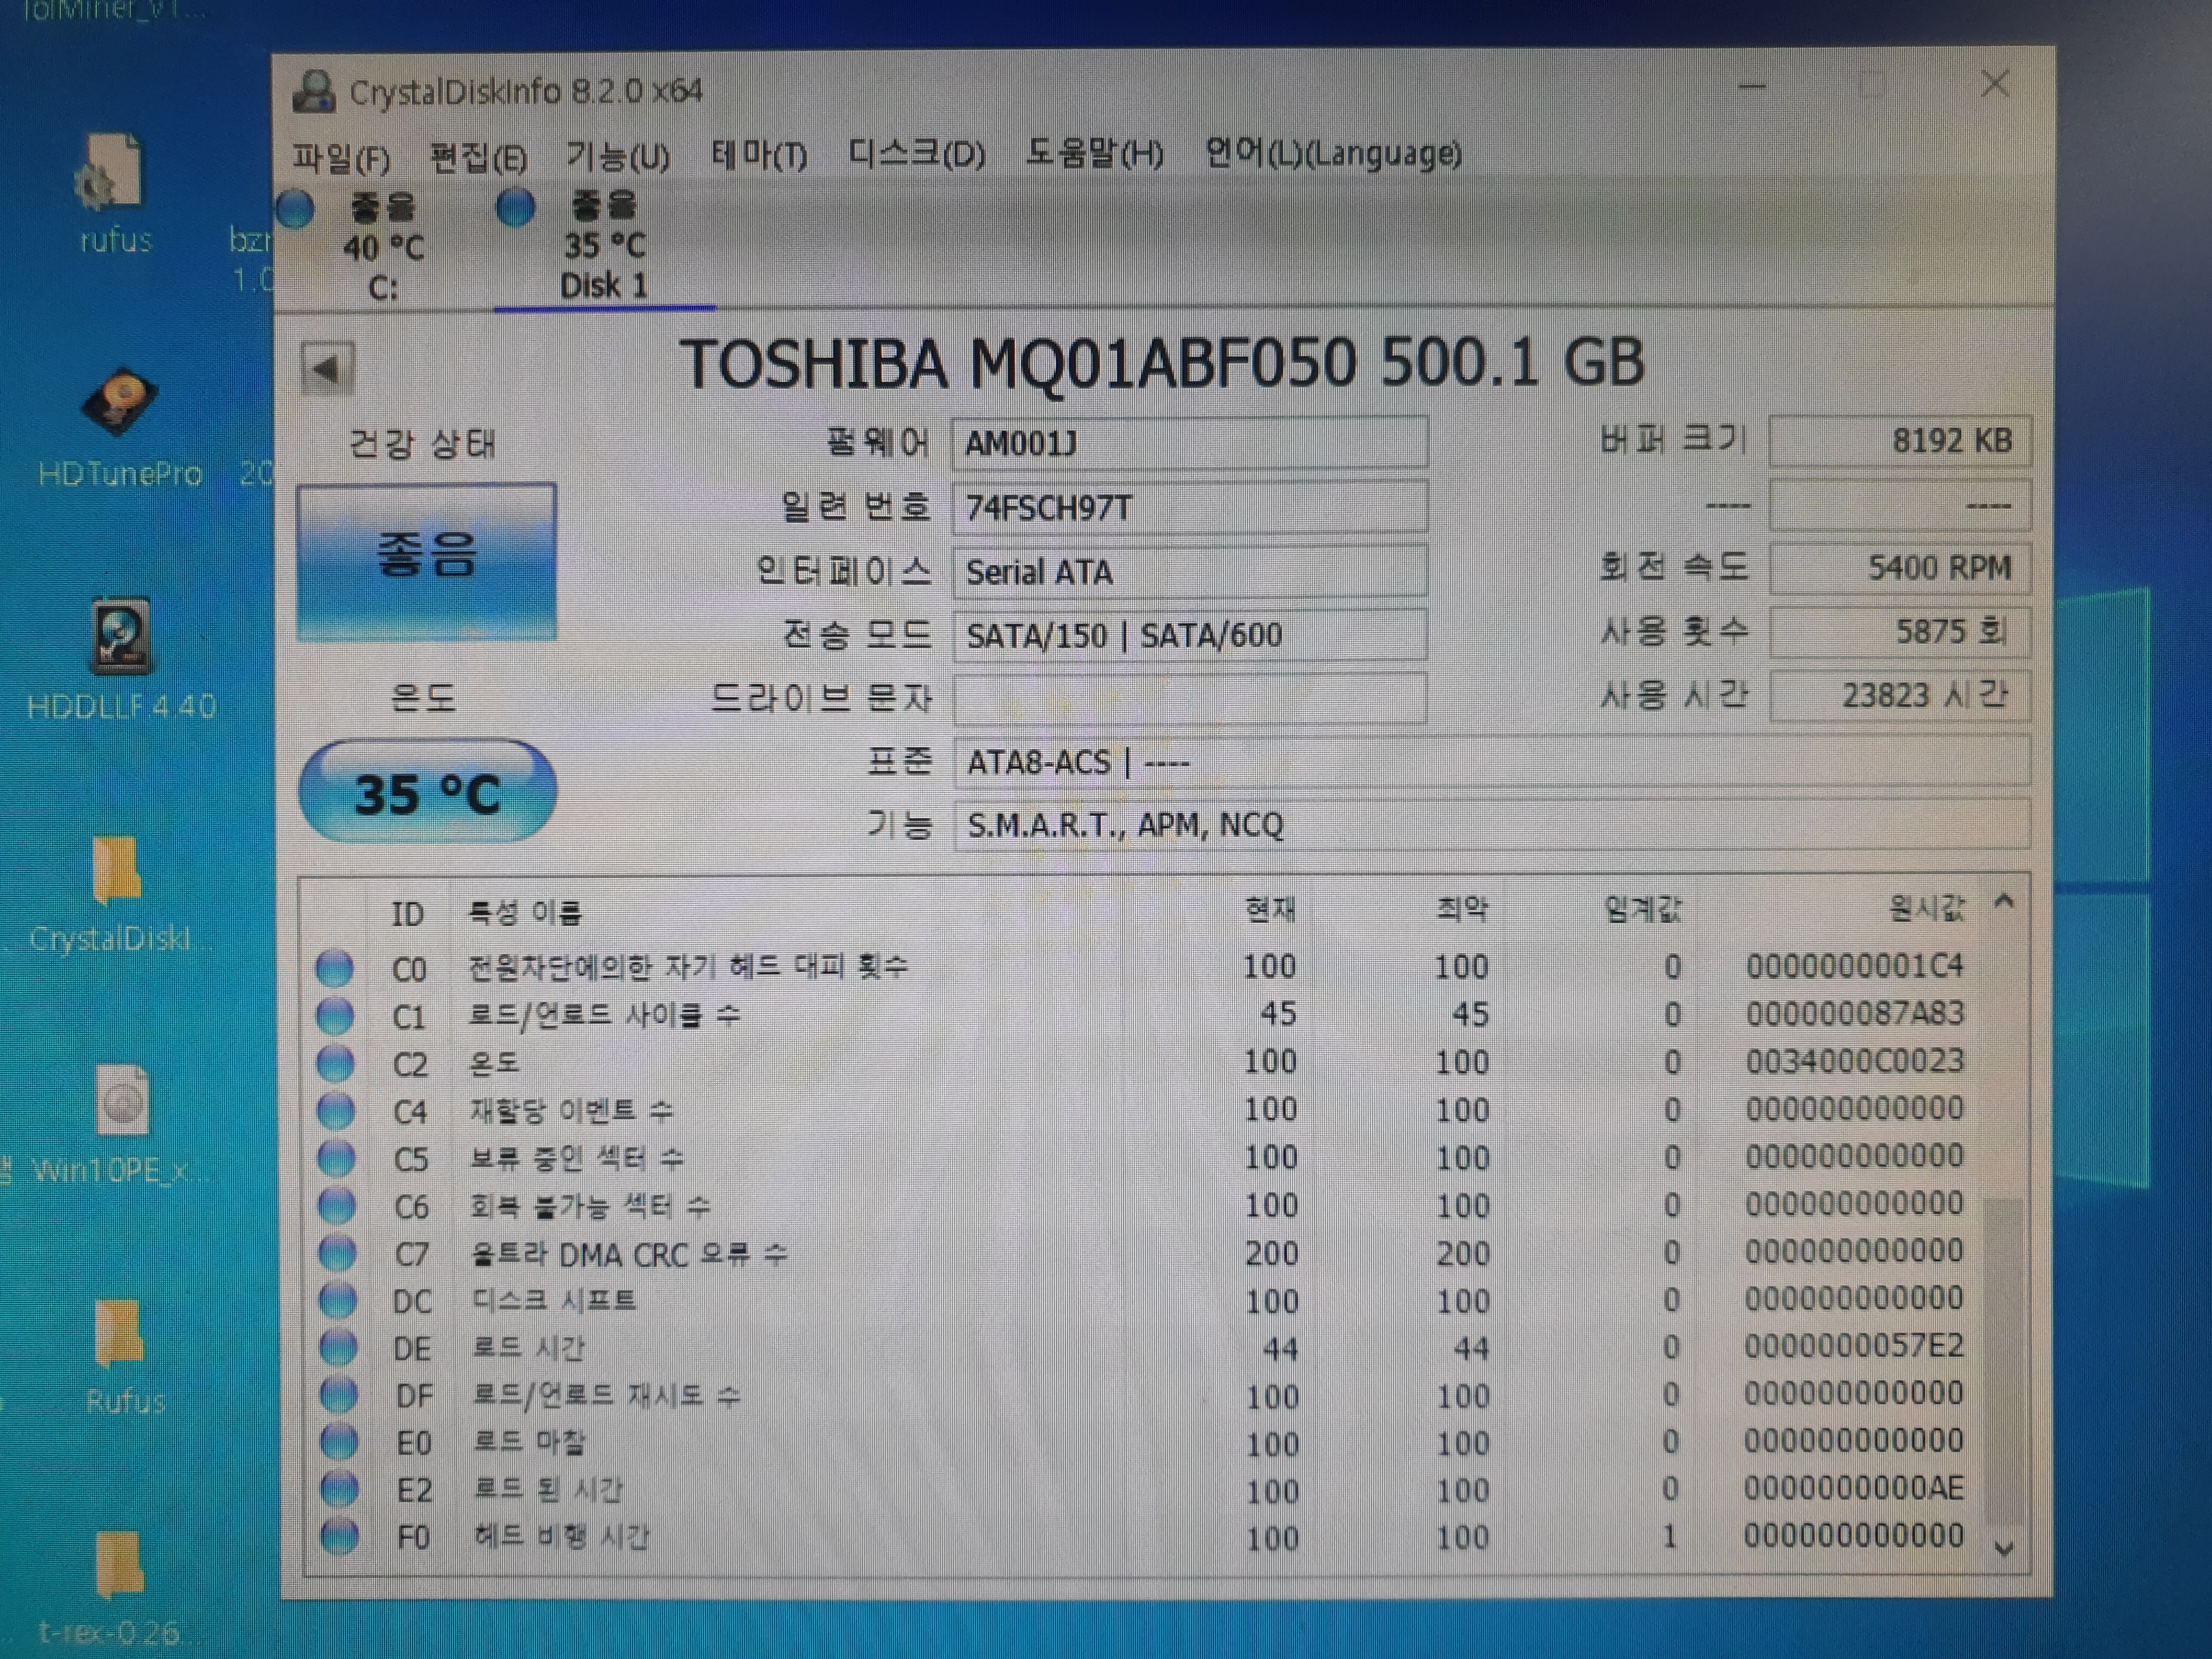Click the status circle of attribute C7
This screenshot has width=2212, height=1659.
pyautogui.click(x=337, y=1253)
